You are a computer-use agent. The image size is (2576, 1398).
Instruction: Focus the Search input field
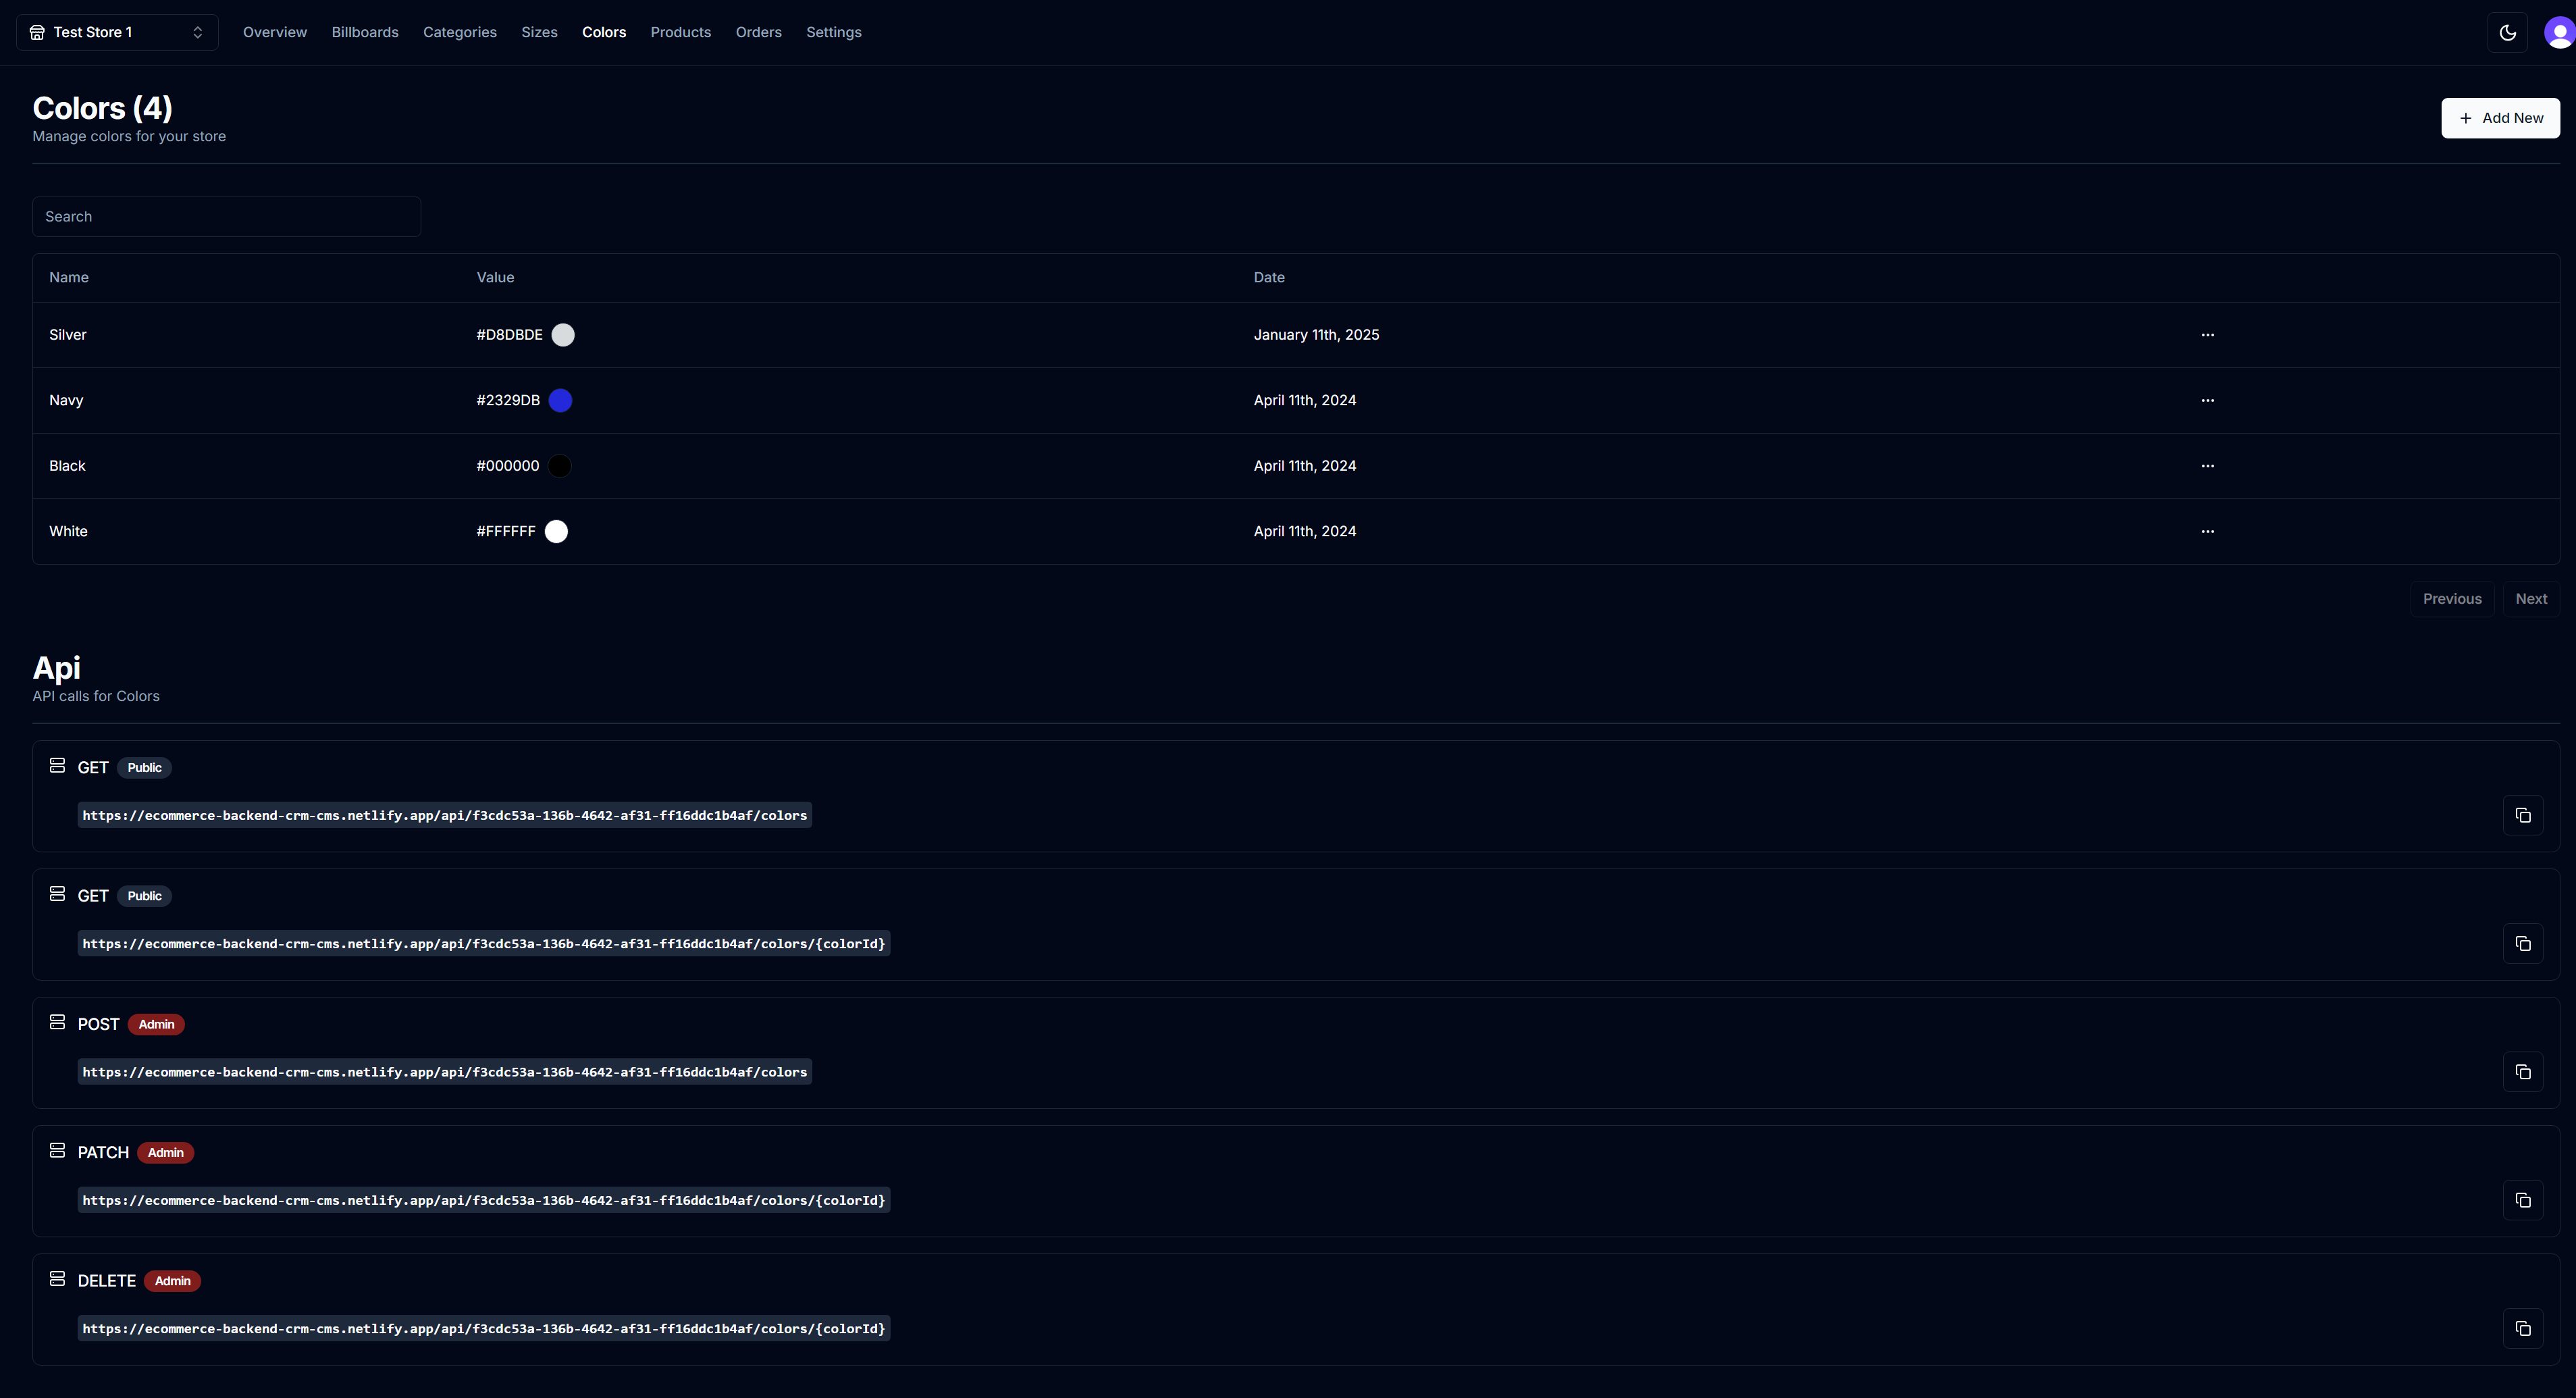click(x=226, y=216)
